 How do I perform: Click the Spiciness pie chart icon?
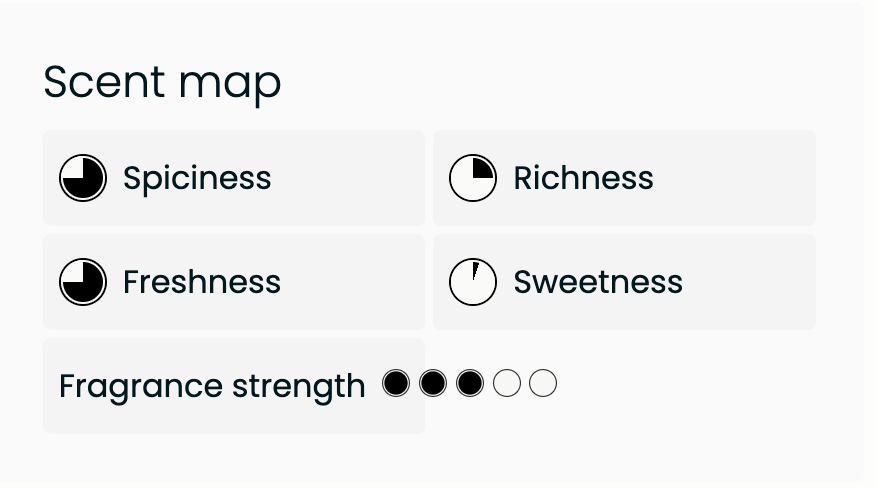[x=83, y=178]
